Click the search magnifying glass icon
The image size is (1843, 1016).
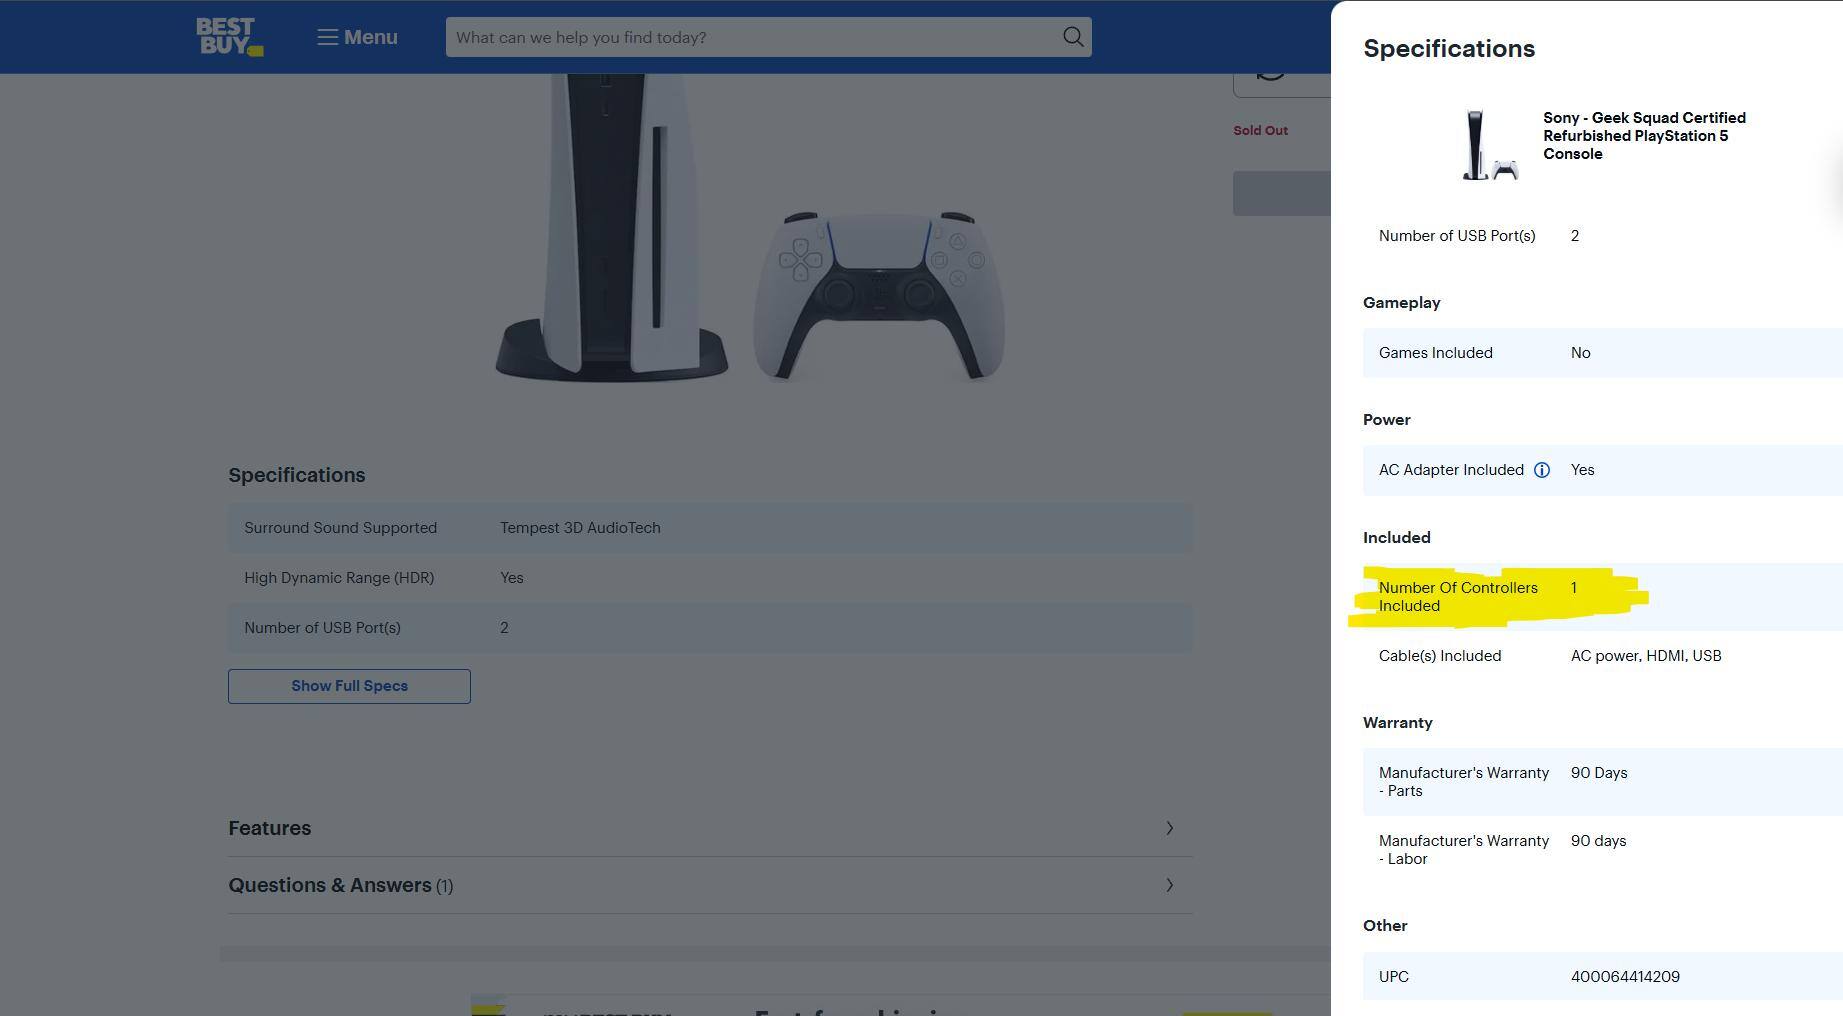point(1072,37)
